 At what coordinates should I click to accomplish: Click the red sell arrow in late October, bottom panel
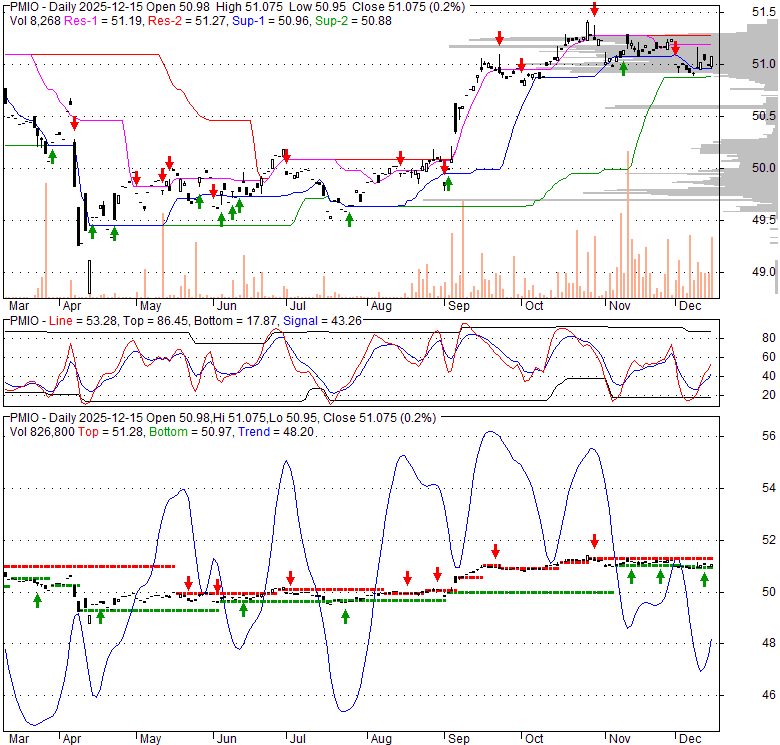(x=594, y=541)
